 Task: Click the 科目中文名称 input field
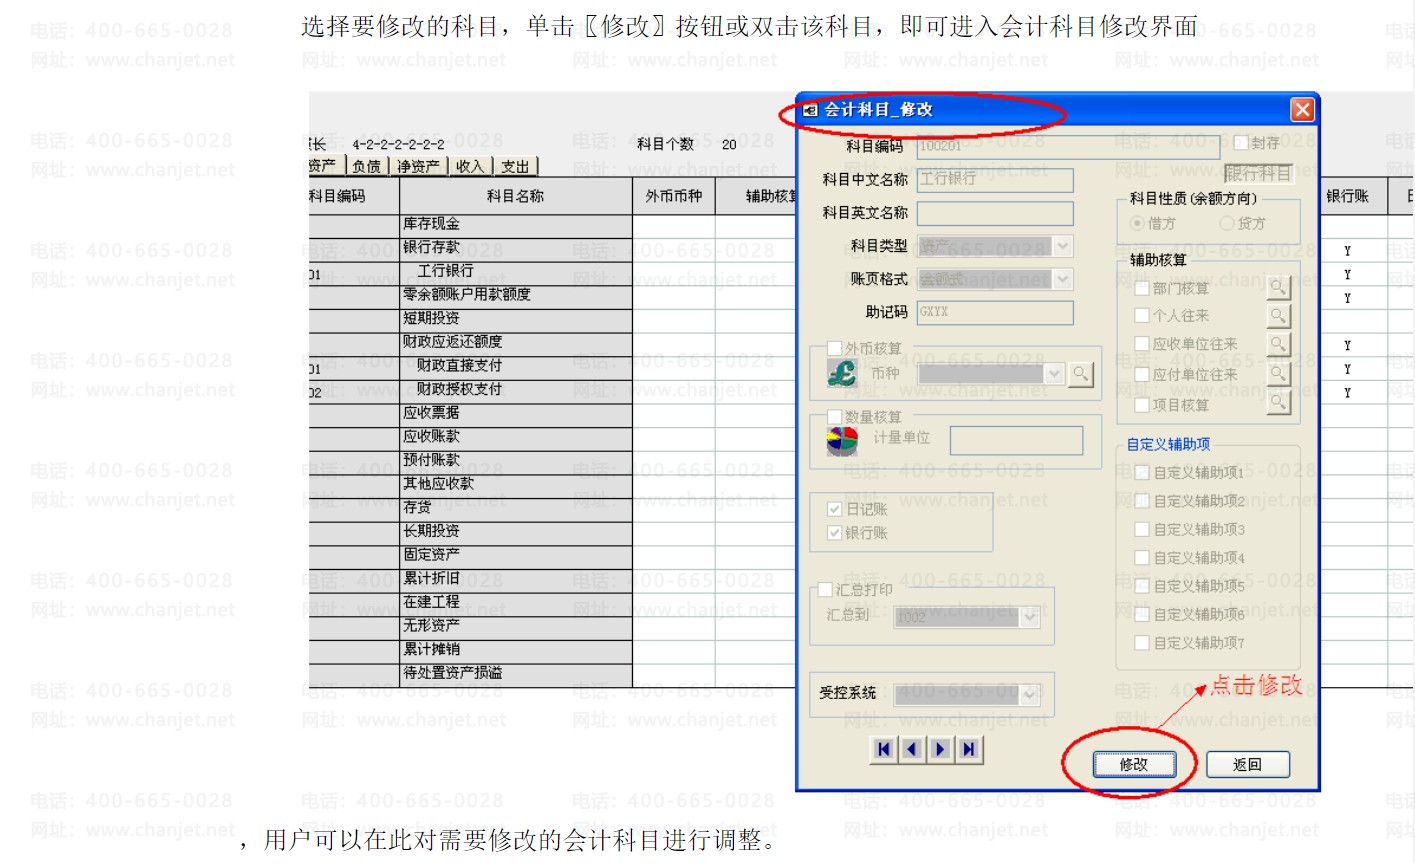[x=995, y=179]
